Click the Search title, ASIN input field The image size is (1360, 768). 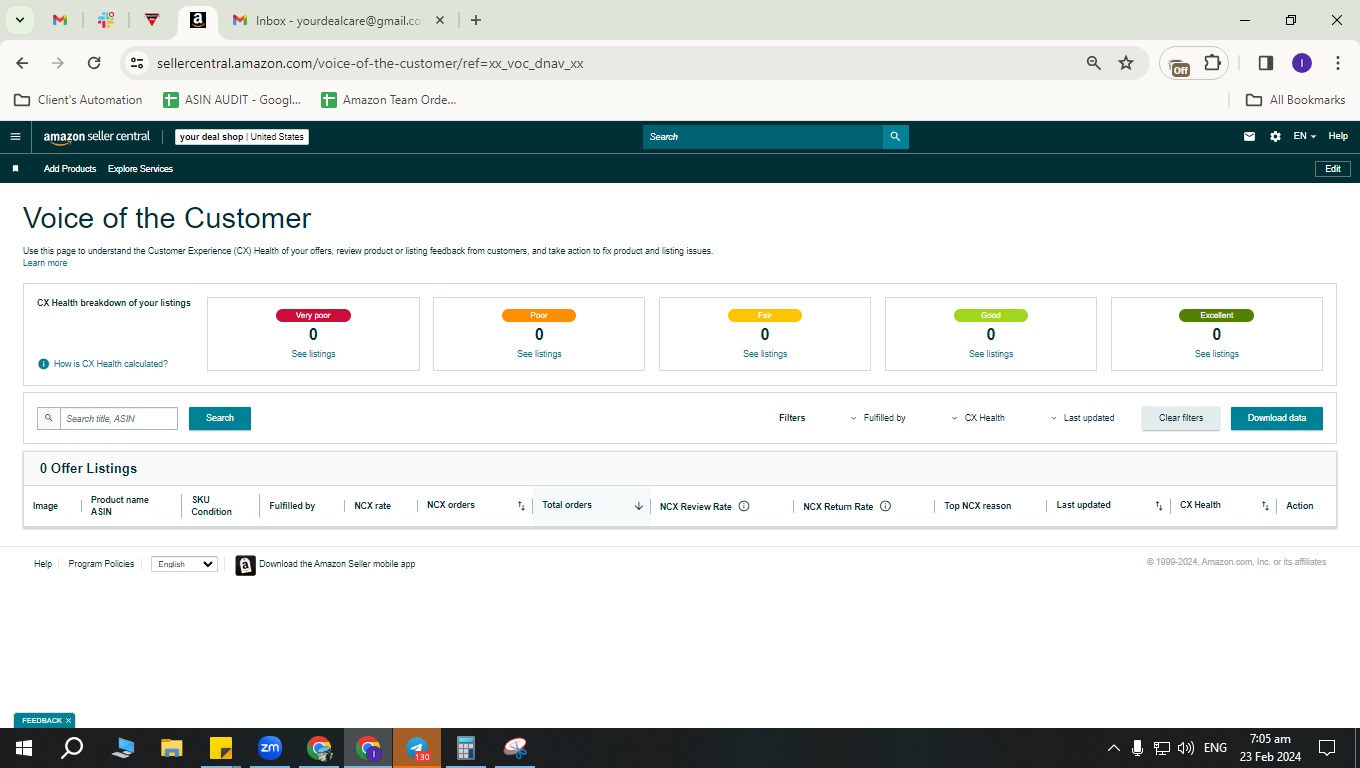click(119, 418)
